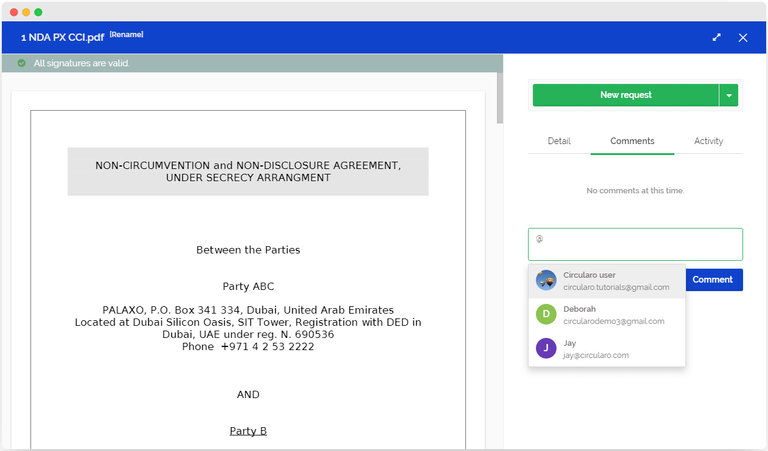Screen dimensions: 768x451
Task: Click Jay's purple J avatar
Action: pyautogui.click(x=546, y=348)
